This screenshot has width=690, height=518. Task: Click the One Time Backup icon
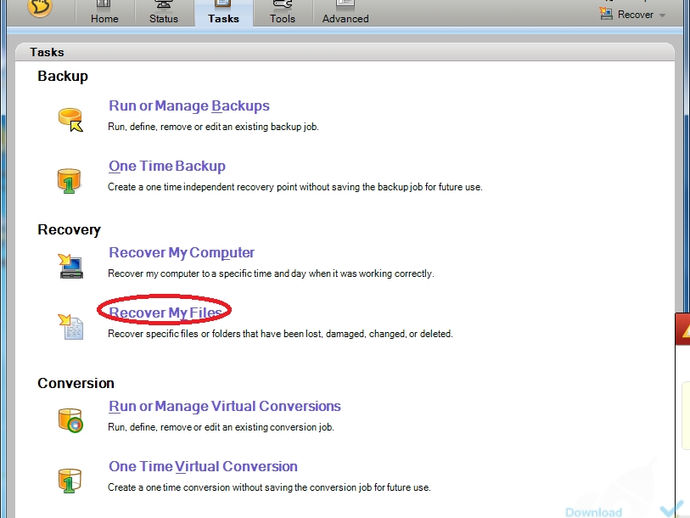click(x=69, y=181)
